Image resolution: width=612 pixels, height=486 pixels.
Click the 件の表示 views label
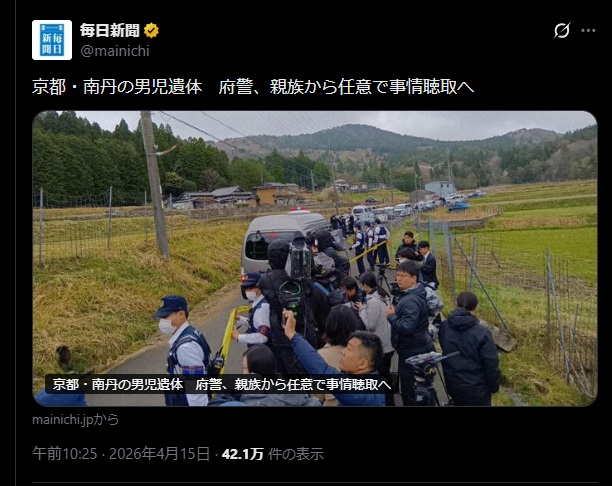coord(296,454)
